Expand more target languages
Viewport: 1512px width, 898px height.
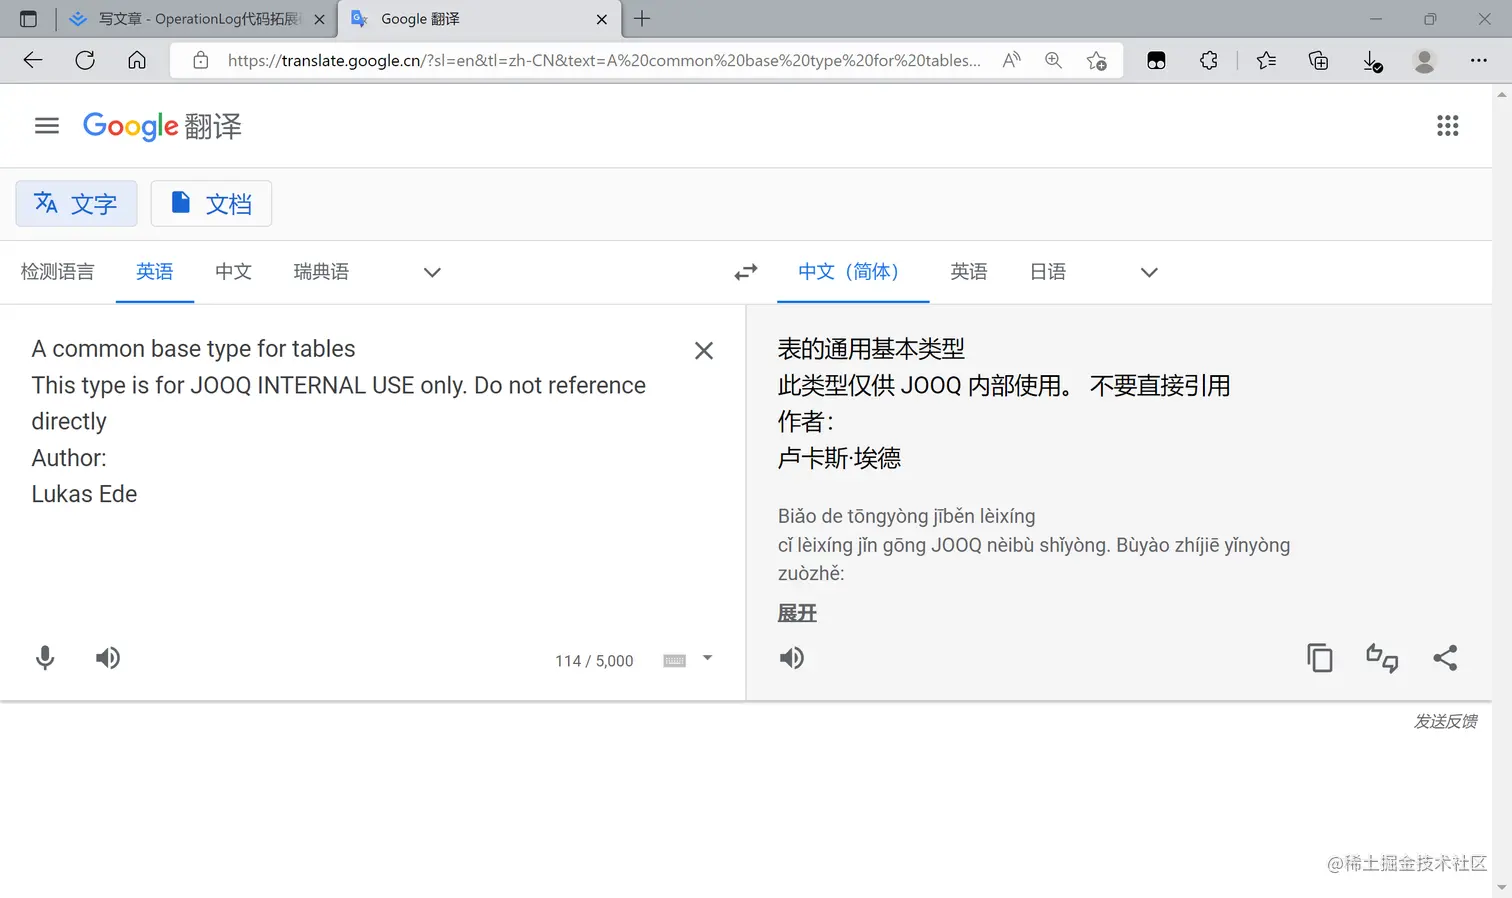[x=1149, y=272]
